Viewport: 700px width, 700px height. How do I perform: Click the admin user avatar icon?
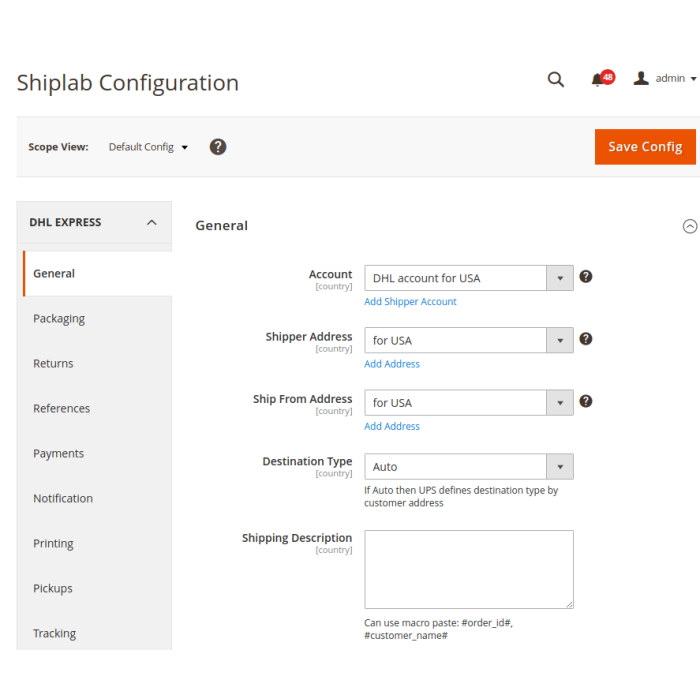(641, 78)
